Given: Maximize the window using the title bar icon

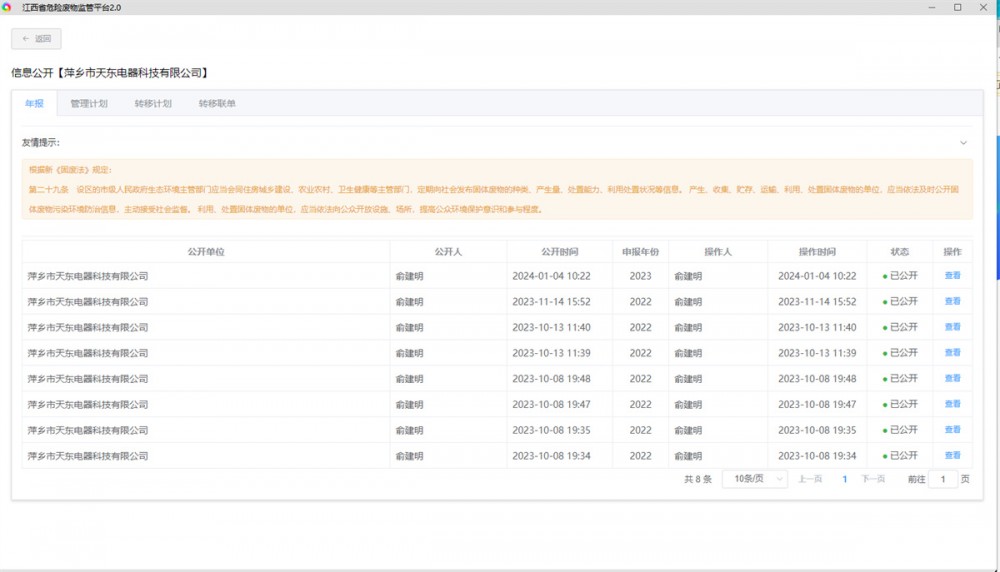Looking at the screenshot, I should [x=957, y=7].
